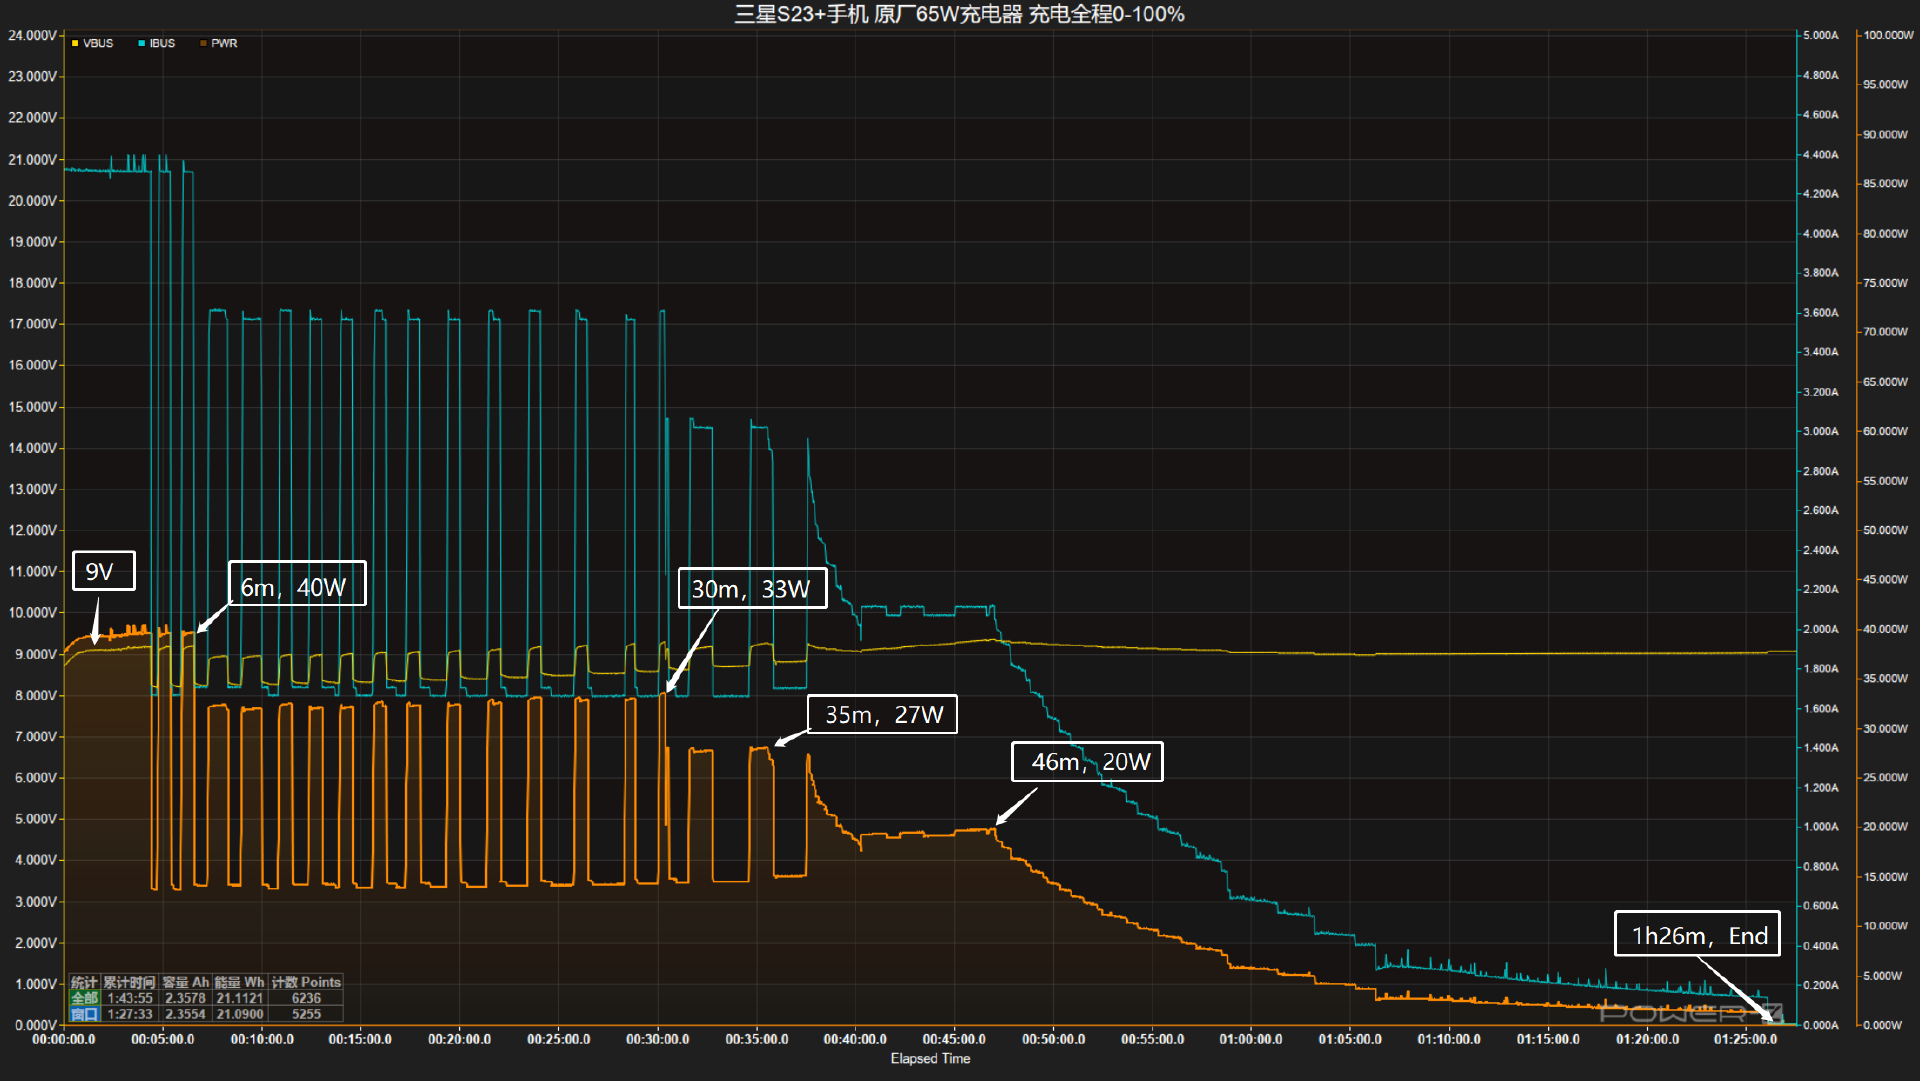The width and height of the screenshot is (1920, 1081).
Task: Toggle the PWR legend entry
Action: (223, 43)
